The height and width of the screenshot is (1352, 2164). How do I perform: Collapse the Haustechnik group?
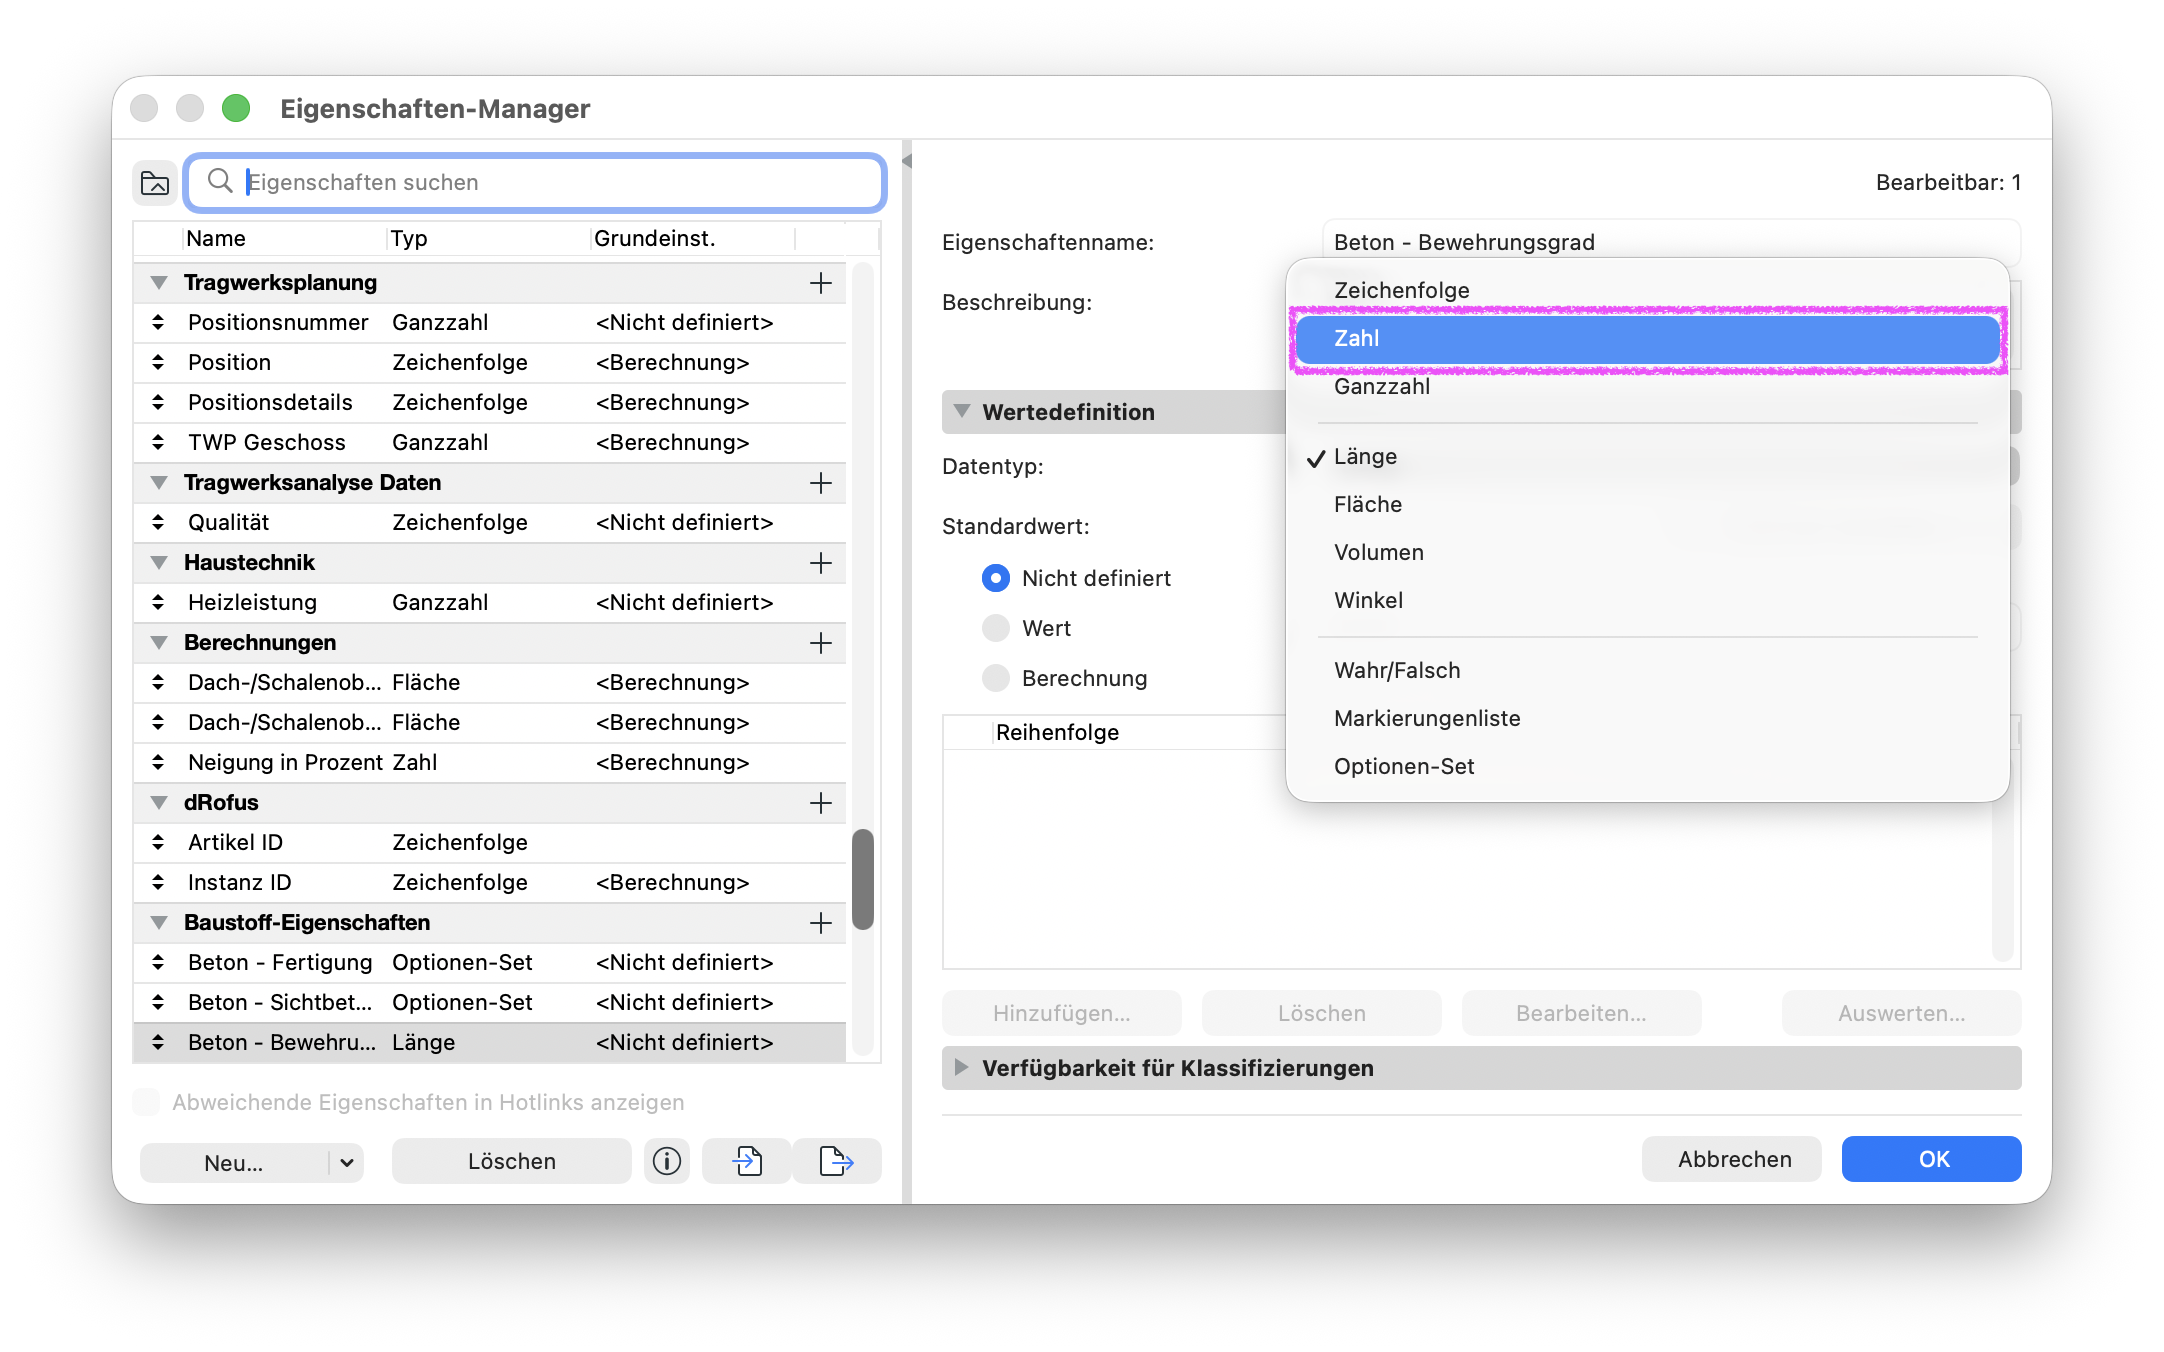tap(159, 563)
